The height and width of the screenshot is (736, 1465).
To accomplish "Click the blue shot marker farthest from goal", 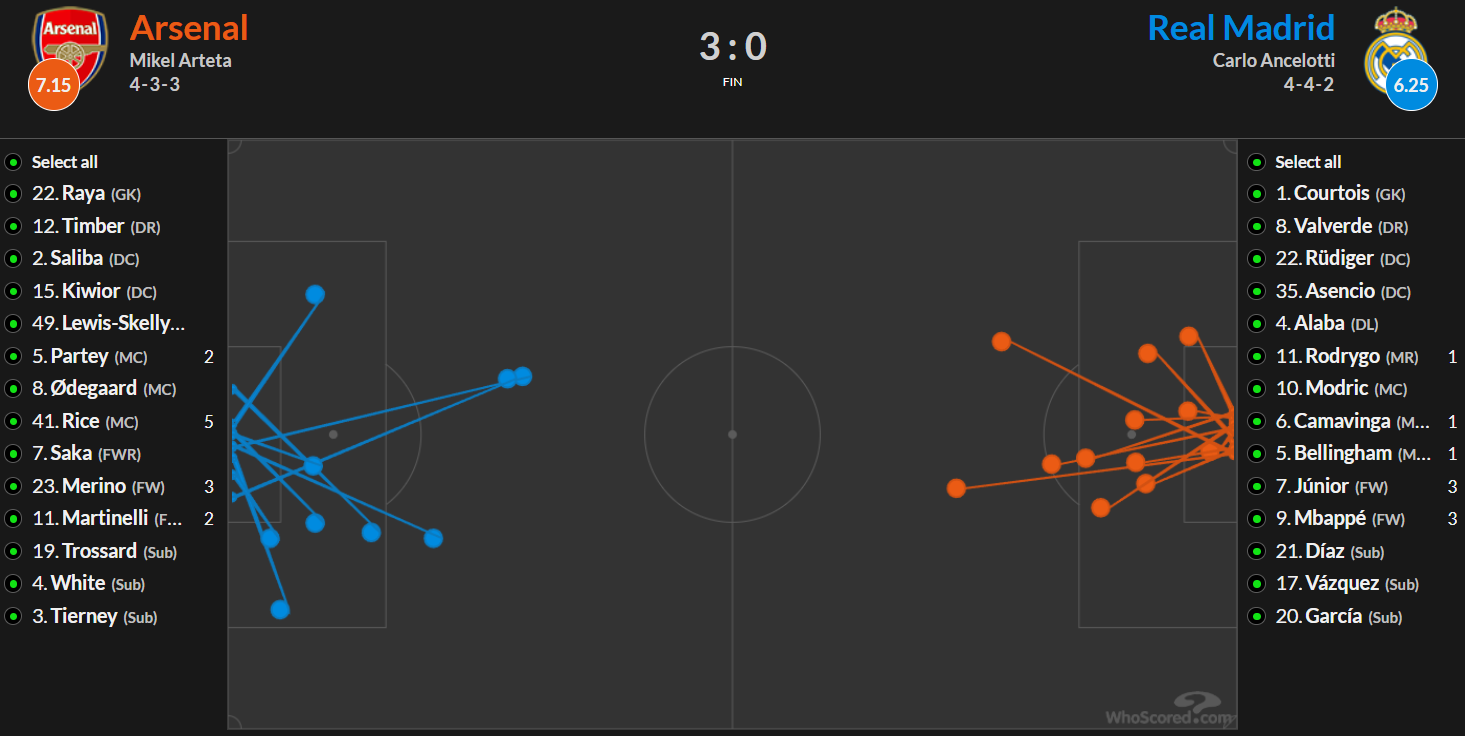I will 522,376.
